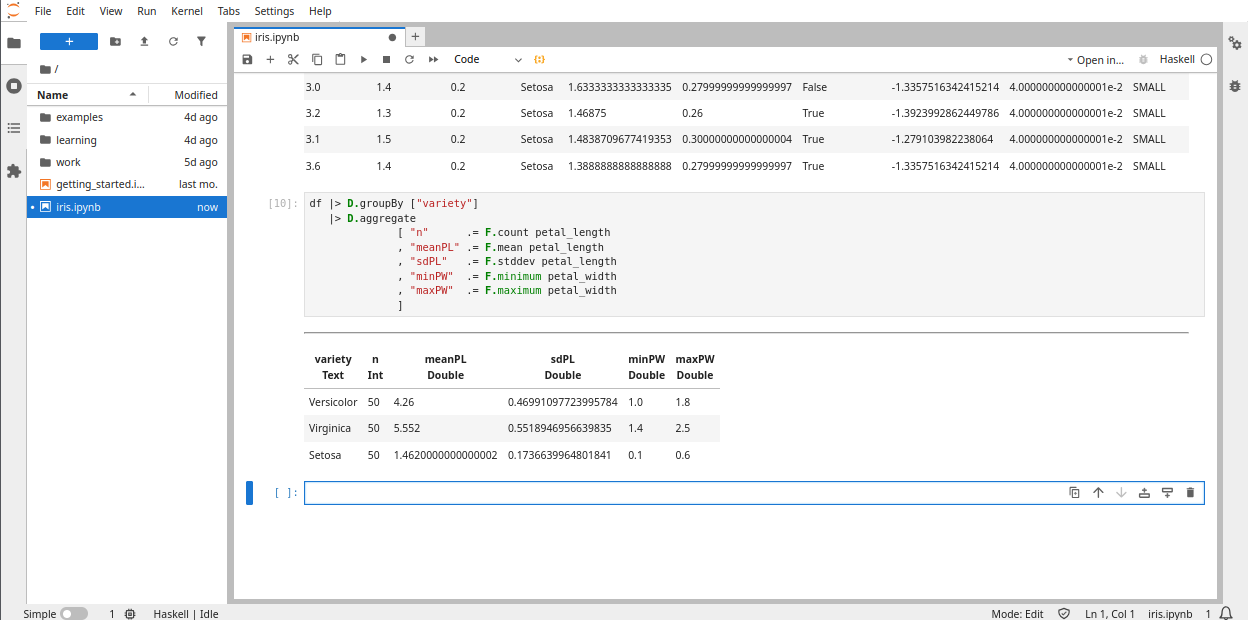Open the View menu
This screenshot has width=1248, height=620.
coord(111,11)
